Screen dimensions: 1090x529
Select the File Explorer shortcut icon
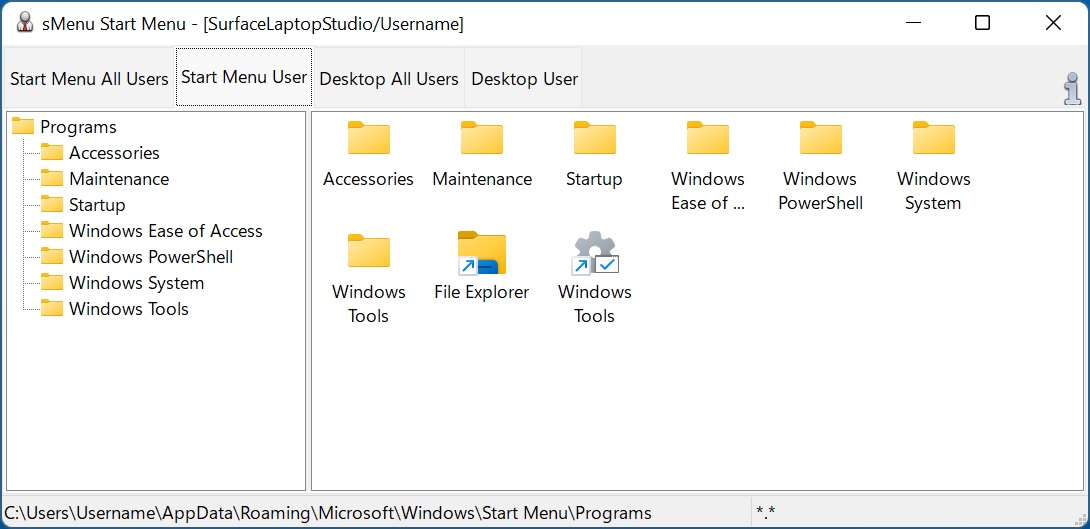coord(482,253)
